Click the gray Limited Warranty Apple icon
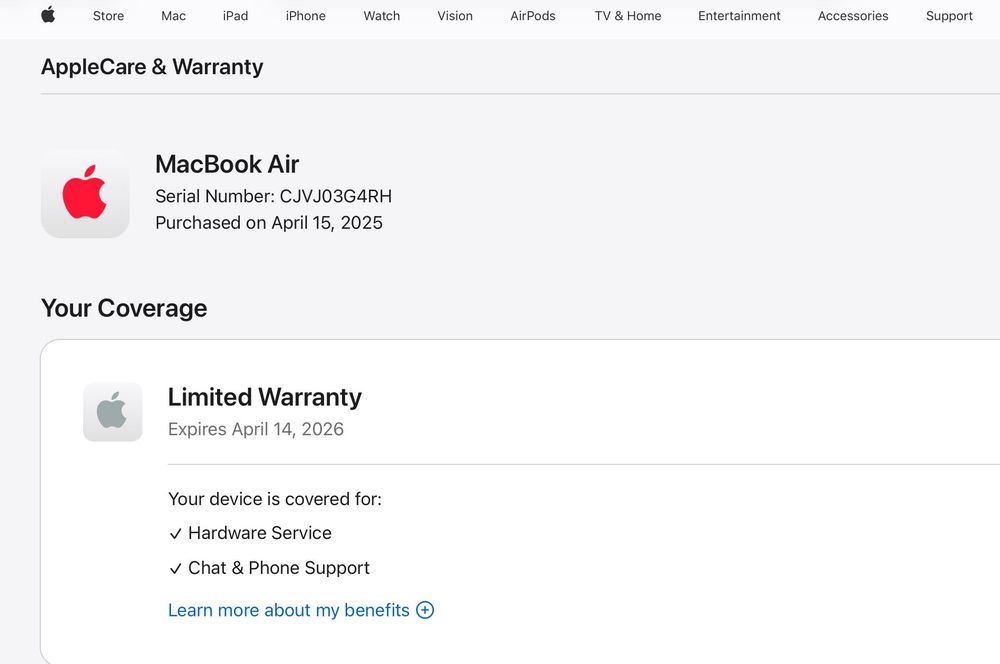The height and width of the screenshot is (664, 1000). (112, 411)
